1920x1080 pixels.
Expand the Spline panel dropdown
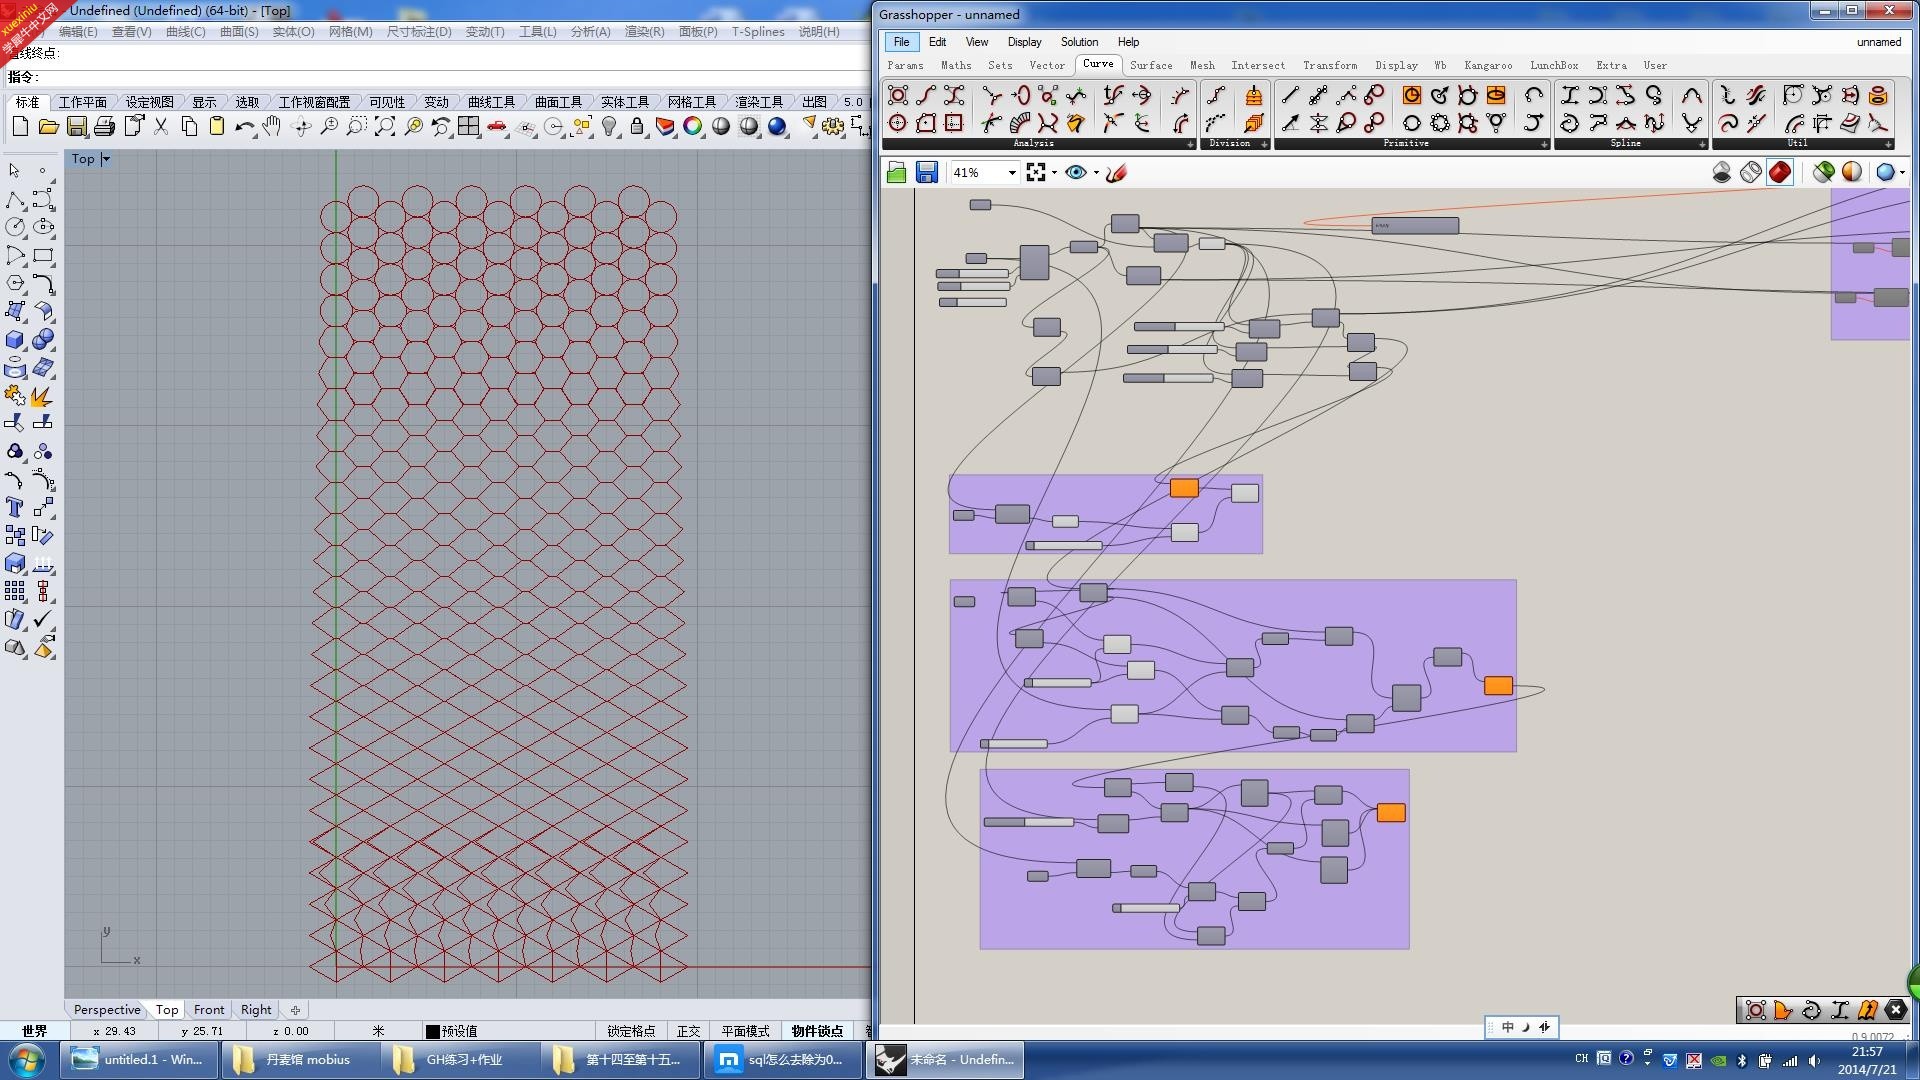1702,144
